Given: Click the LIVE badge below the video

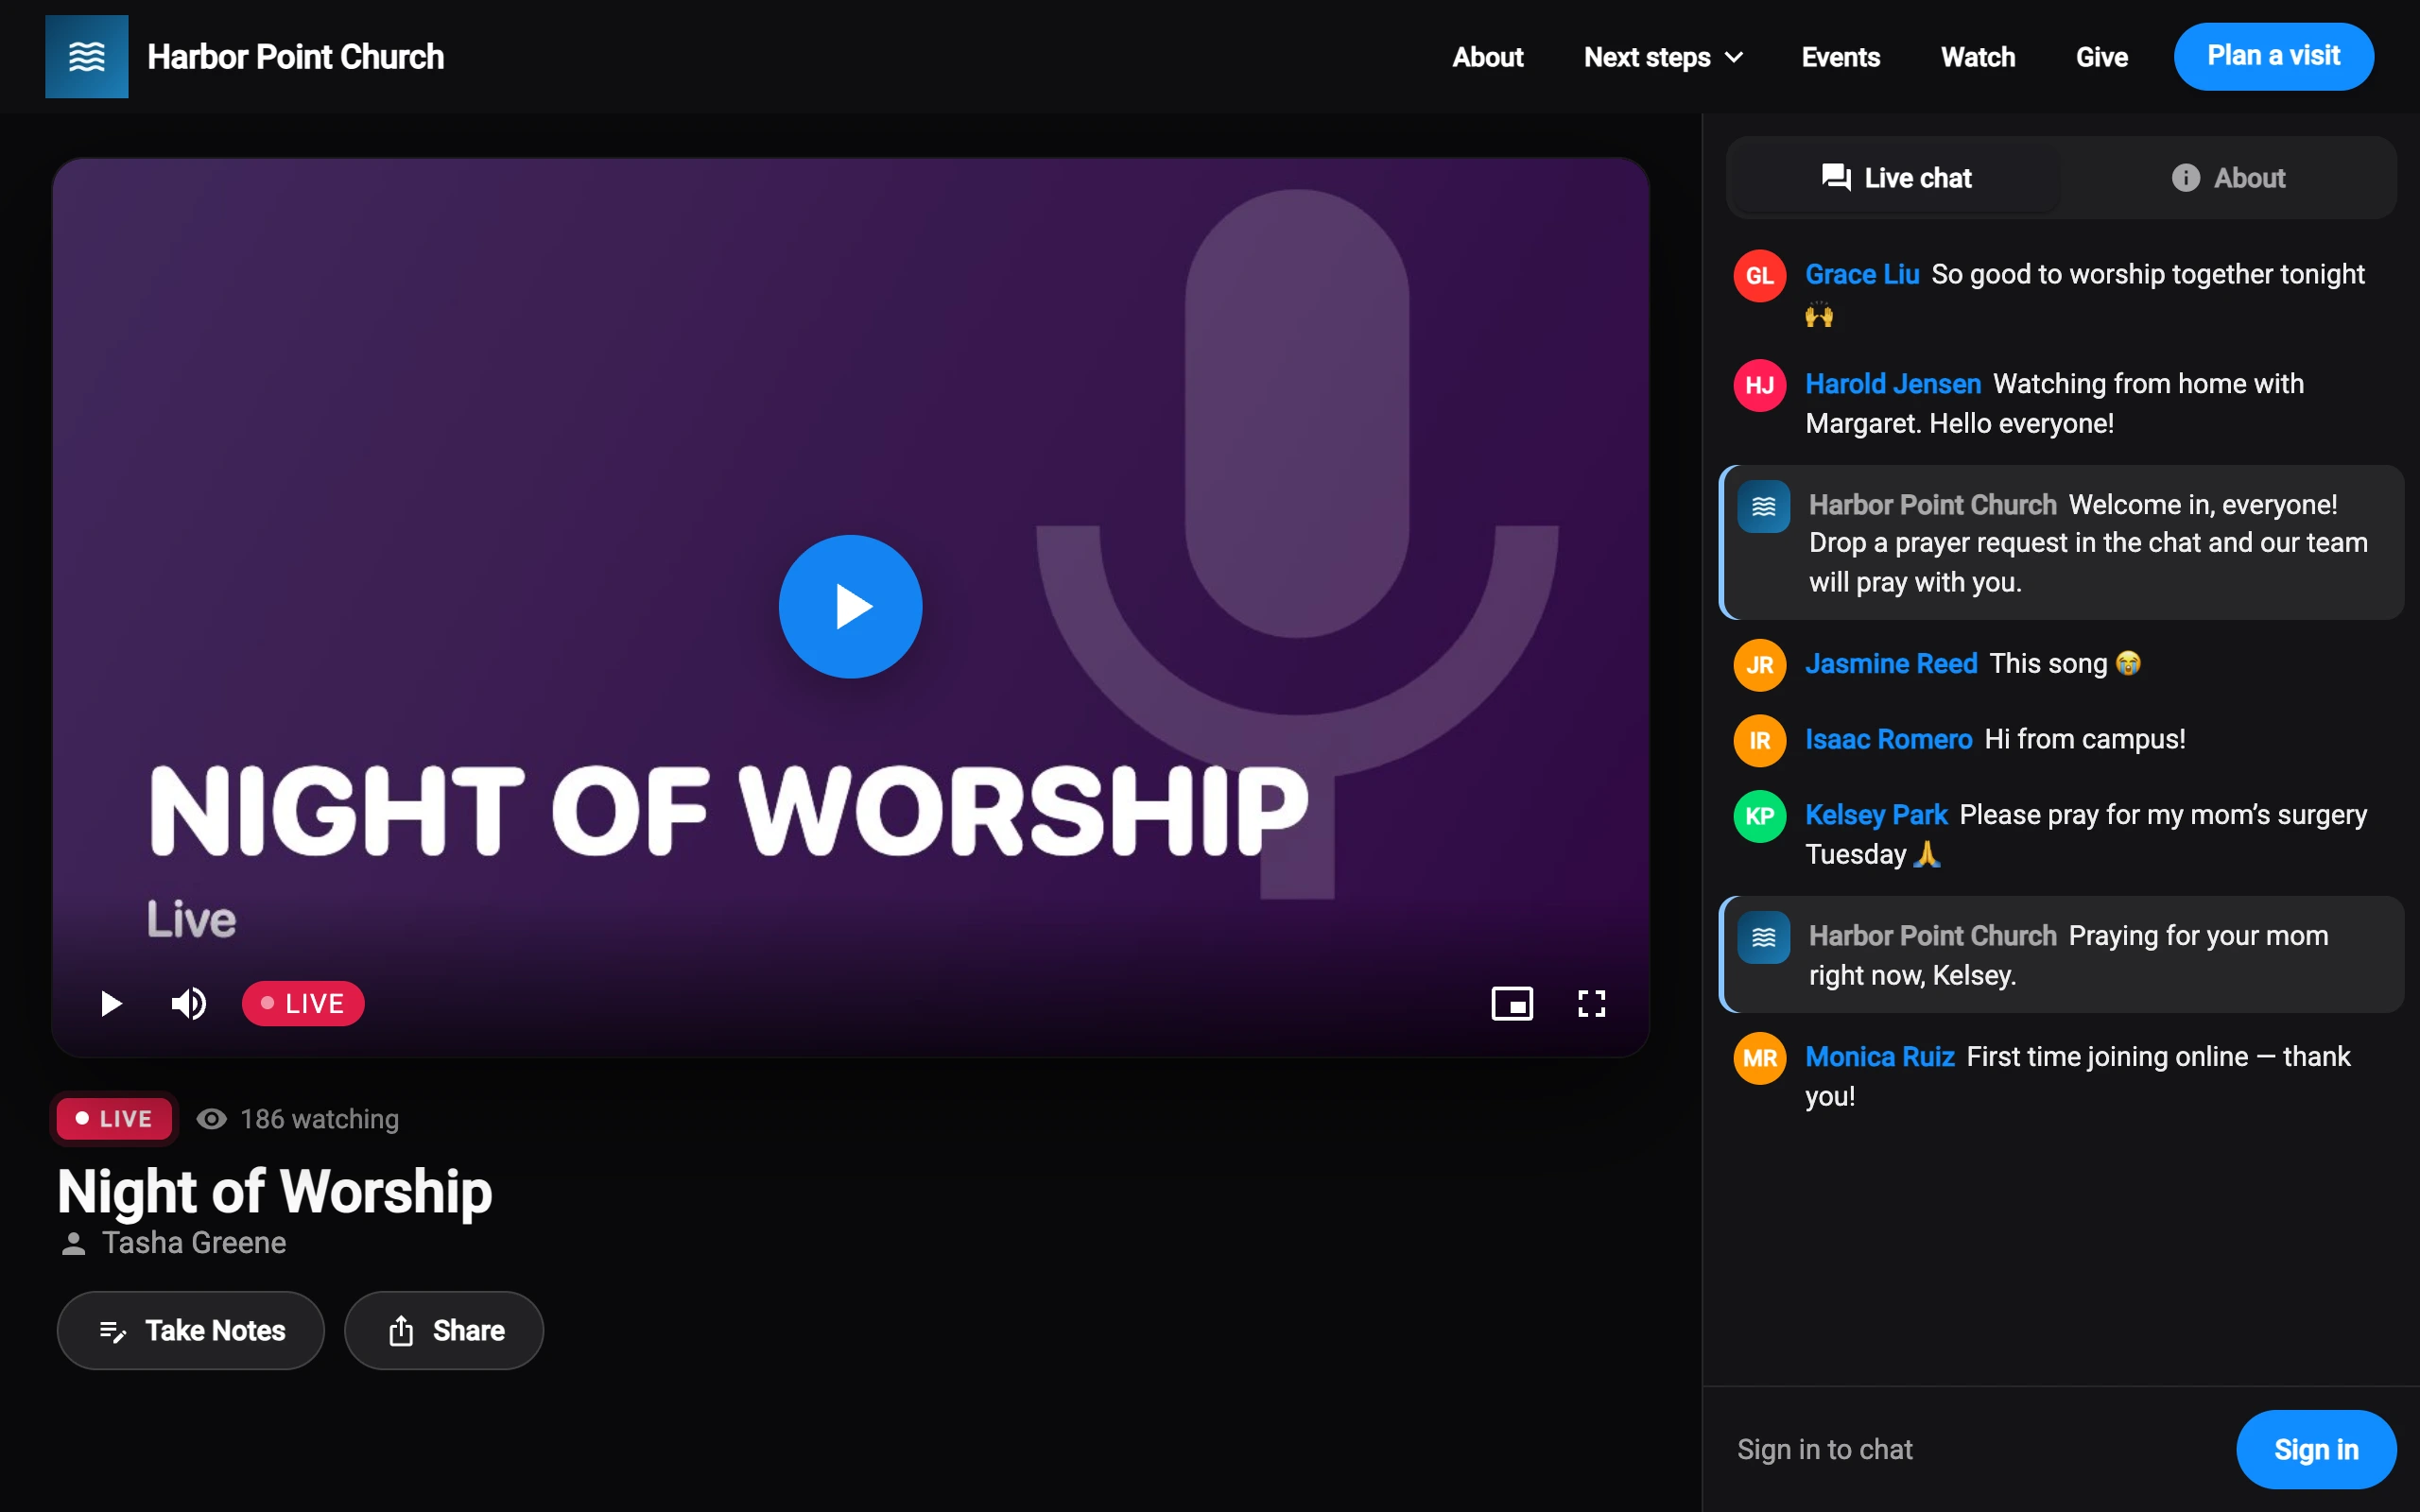Looking at the screenshot, I should [114, 1118].
